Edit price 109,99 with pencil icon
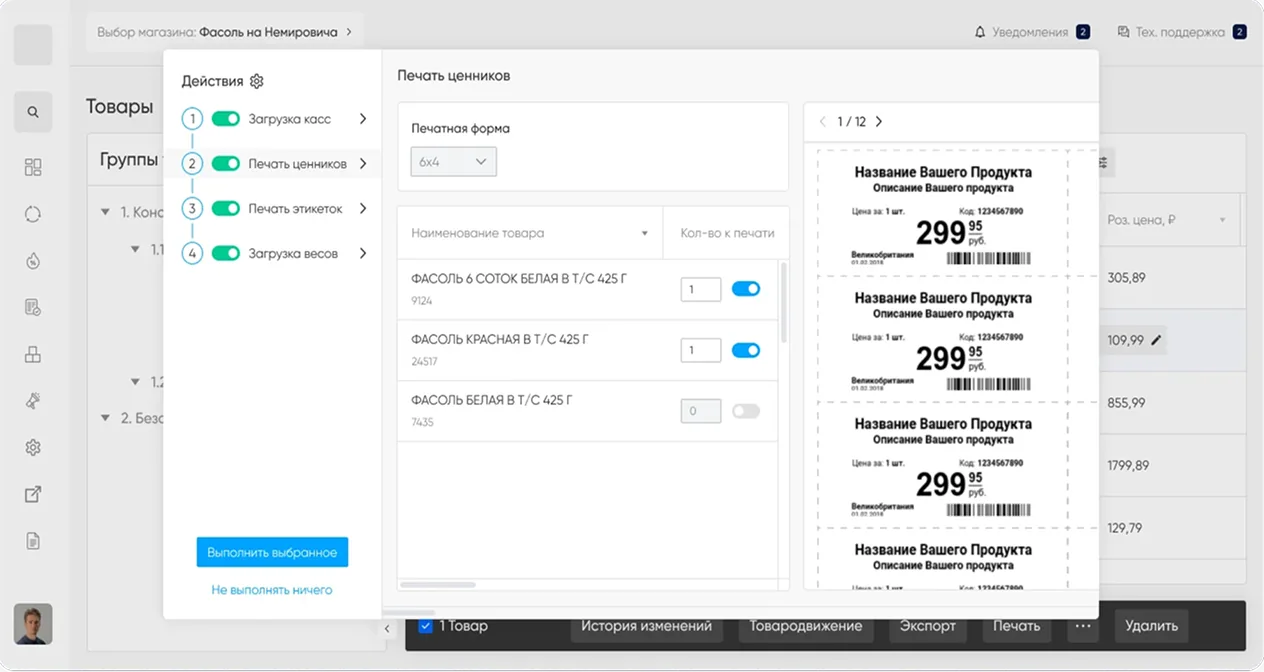Screen dimensions: 1264x672 pos(1156,340)
